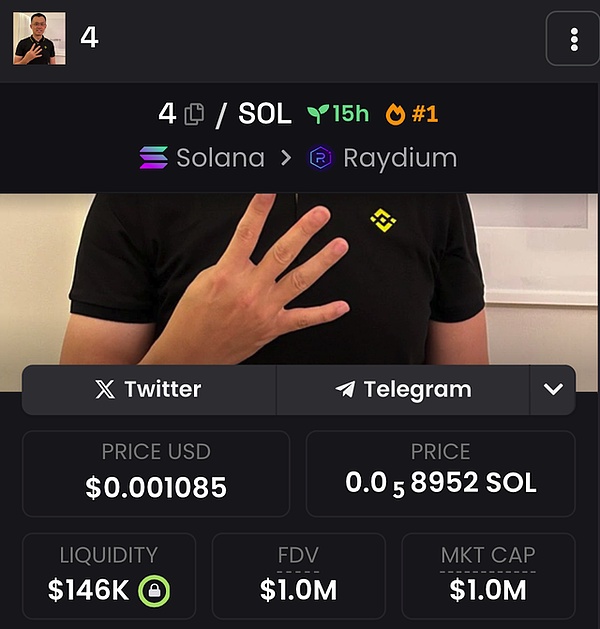Open the token's Telegram link
Image resolution: width=600 pixels, height=629 pixels.
coord(403,390)
